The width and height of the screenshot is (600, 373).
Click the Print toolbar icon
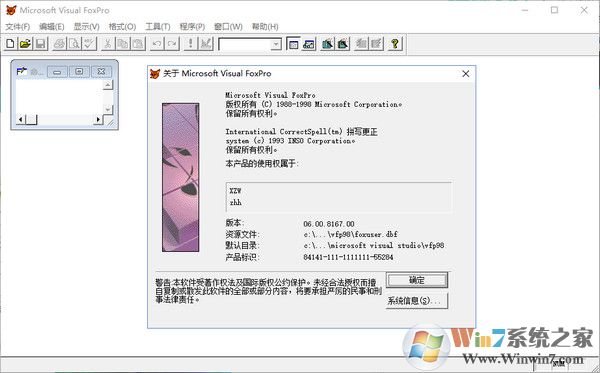point(59,44)
